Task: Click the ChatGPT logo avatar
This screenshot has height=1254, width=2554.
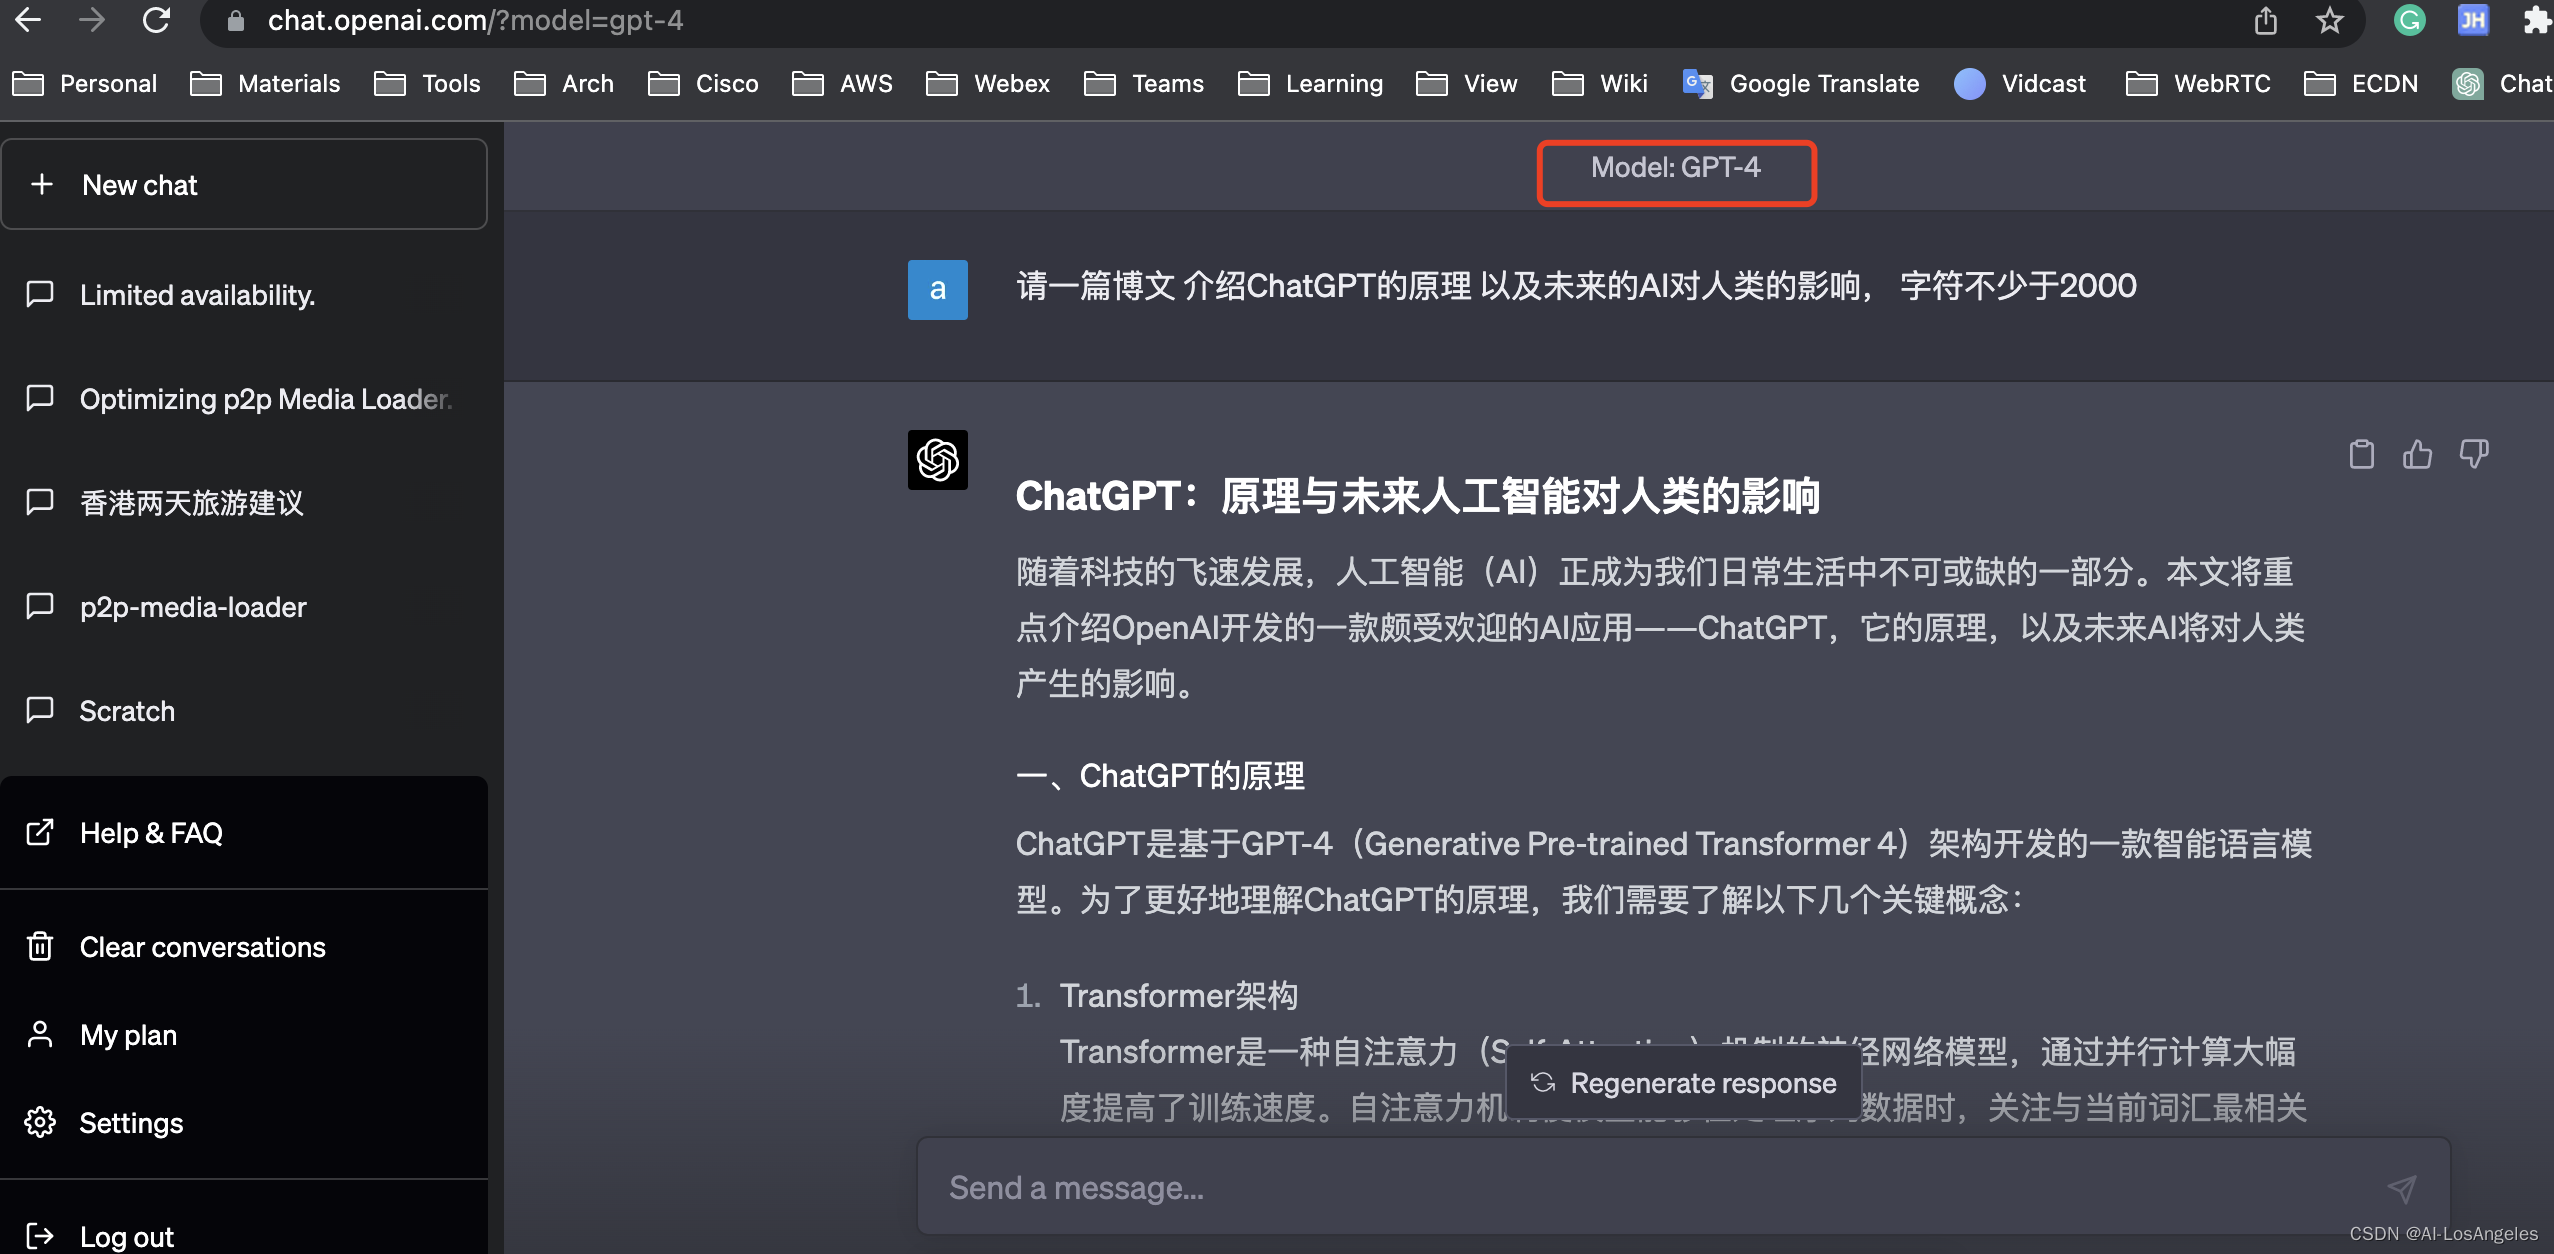Action: [x=937, y=460]
